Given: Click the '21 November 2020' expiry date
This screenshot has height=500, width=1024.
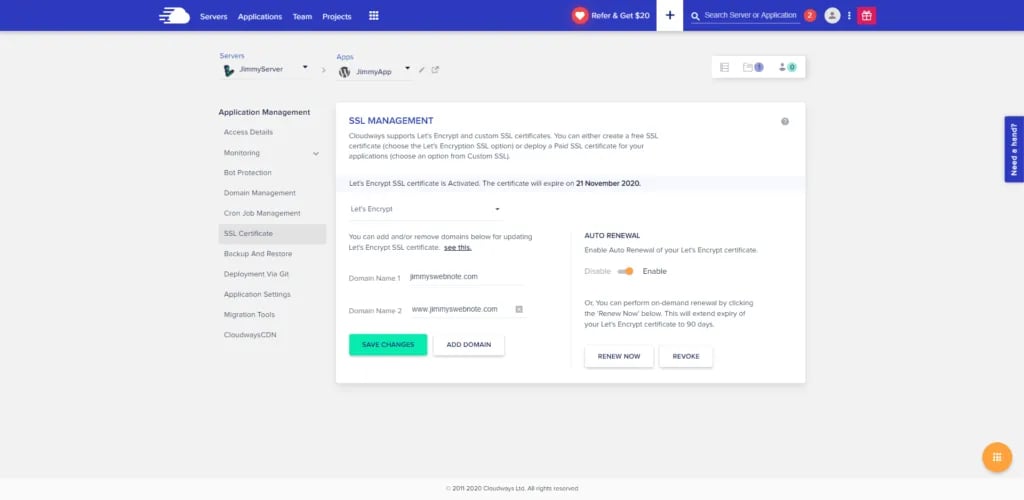Looking at the screenshot, I should click(x=608, y=183).
